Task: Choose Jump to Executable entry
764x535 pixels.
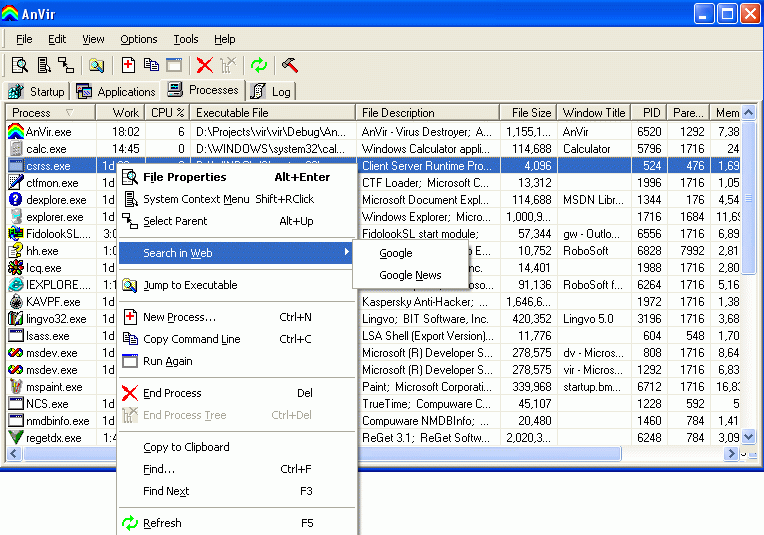Action: (237, 285)
